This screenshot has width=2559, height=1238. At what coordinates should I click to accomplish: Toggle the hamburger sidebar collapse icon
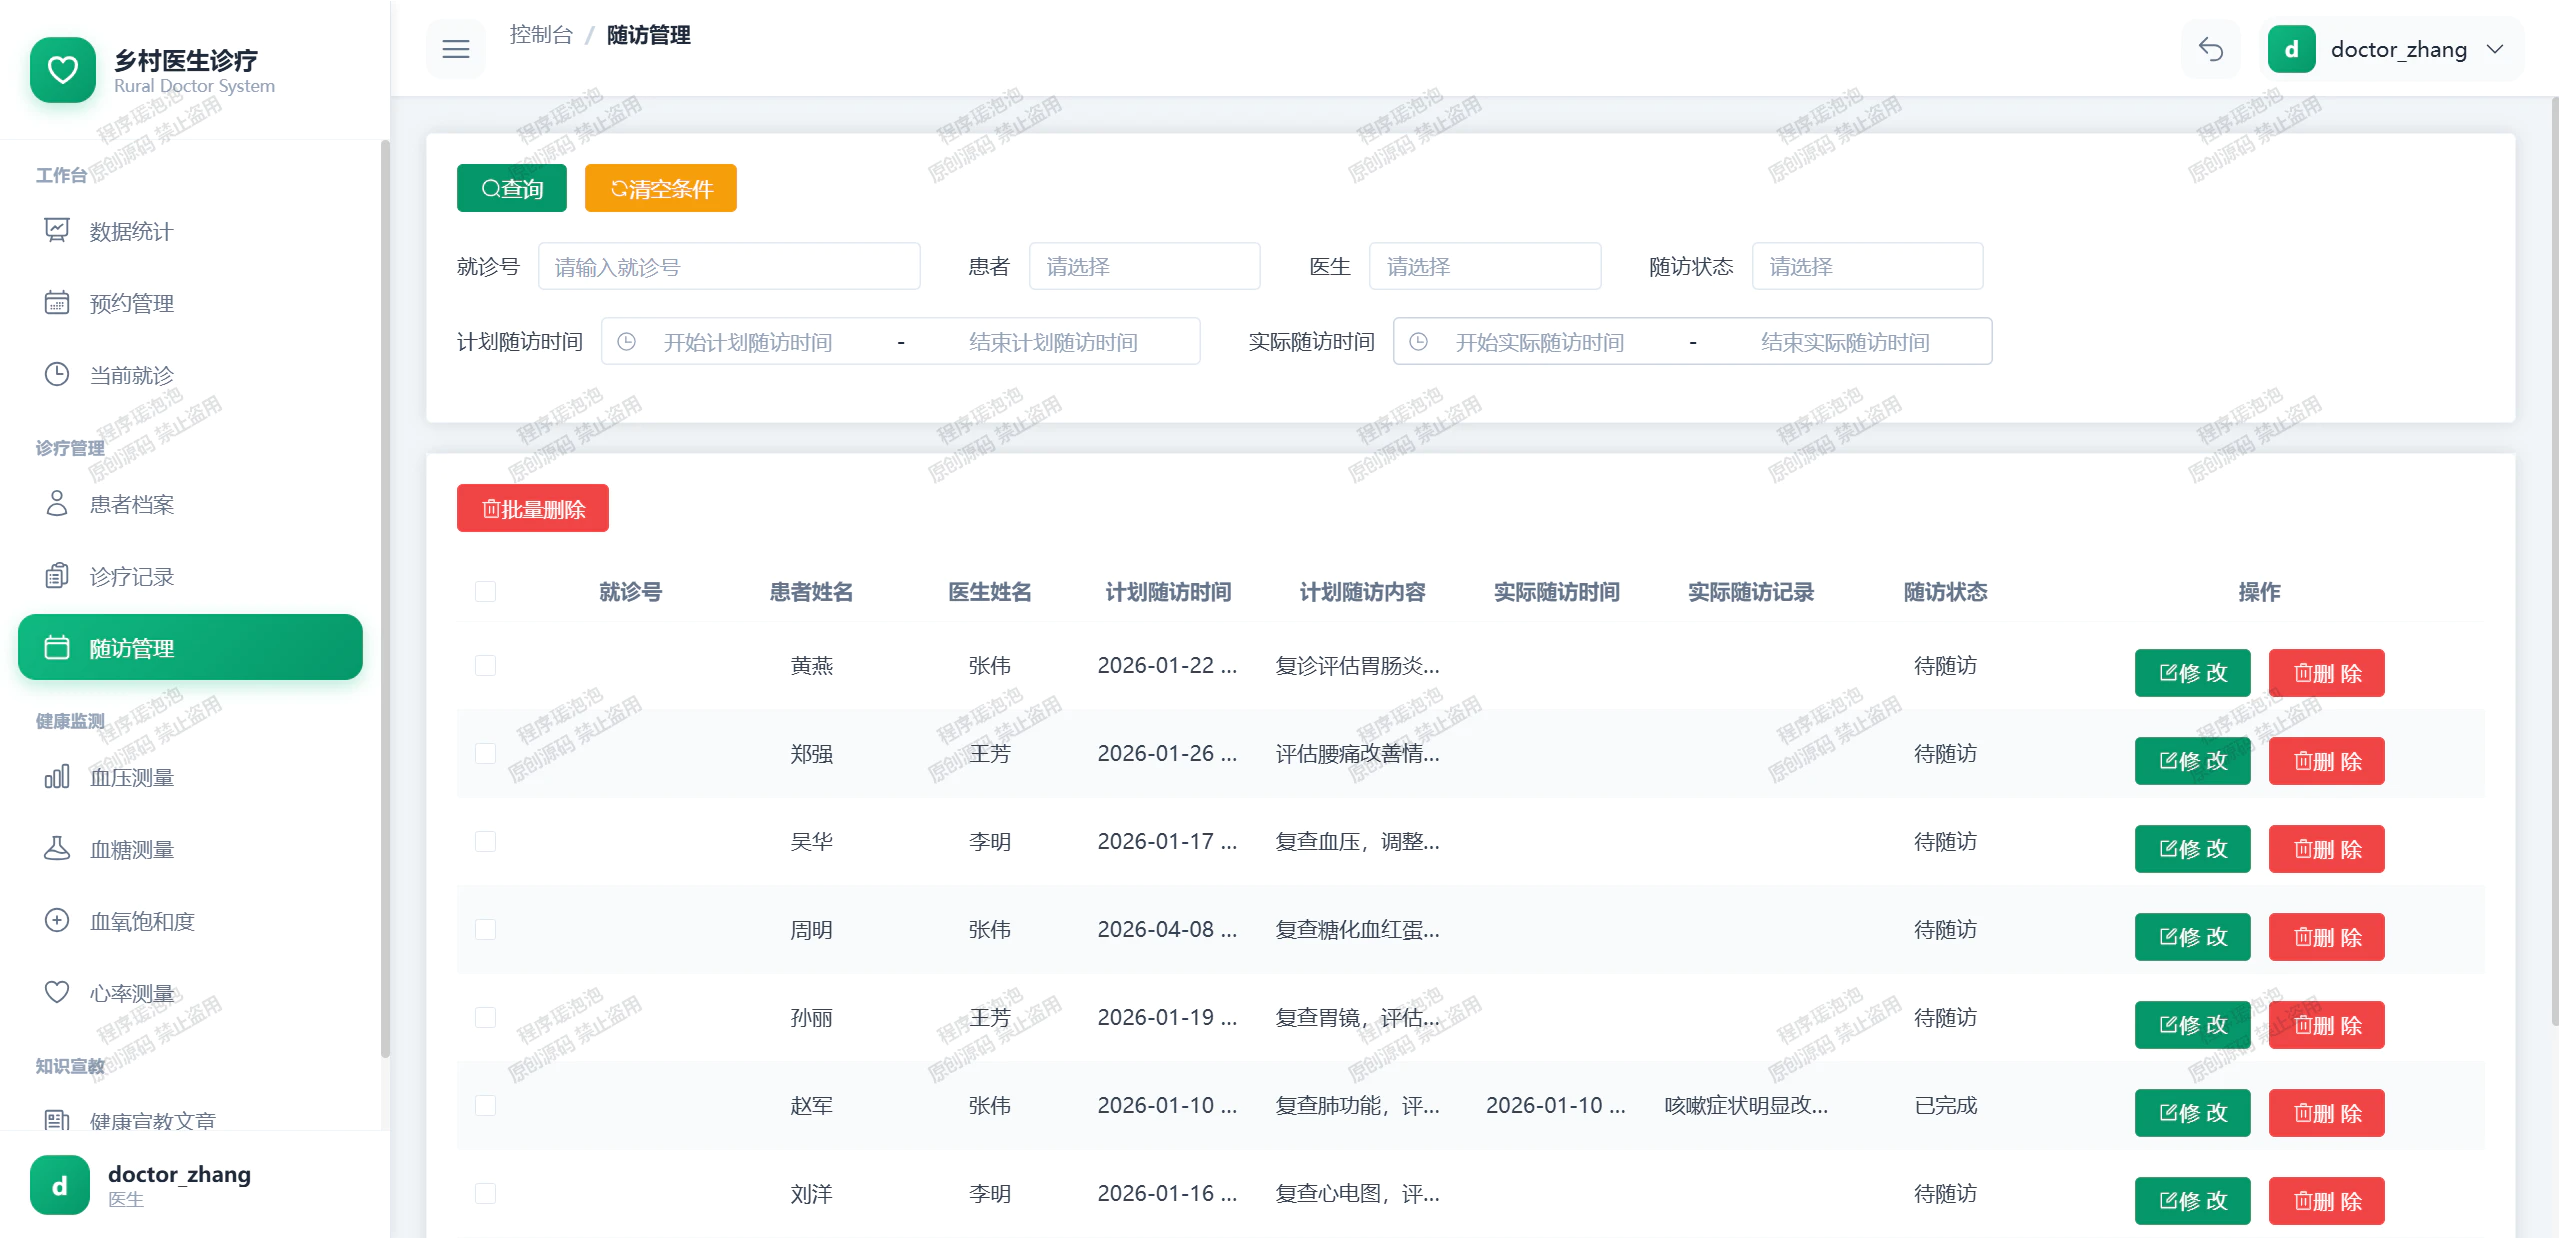(455, 49)
